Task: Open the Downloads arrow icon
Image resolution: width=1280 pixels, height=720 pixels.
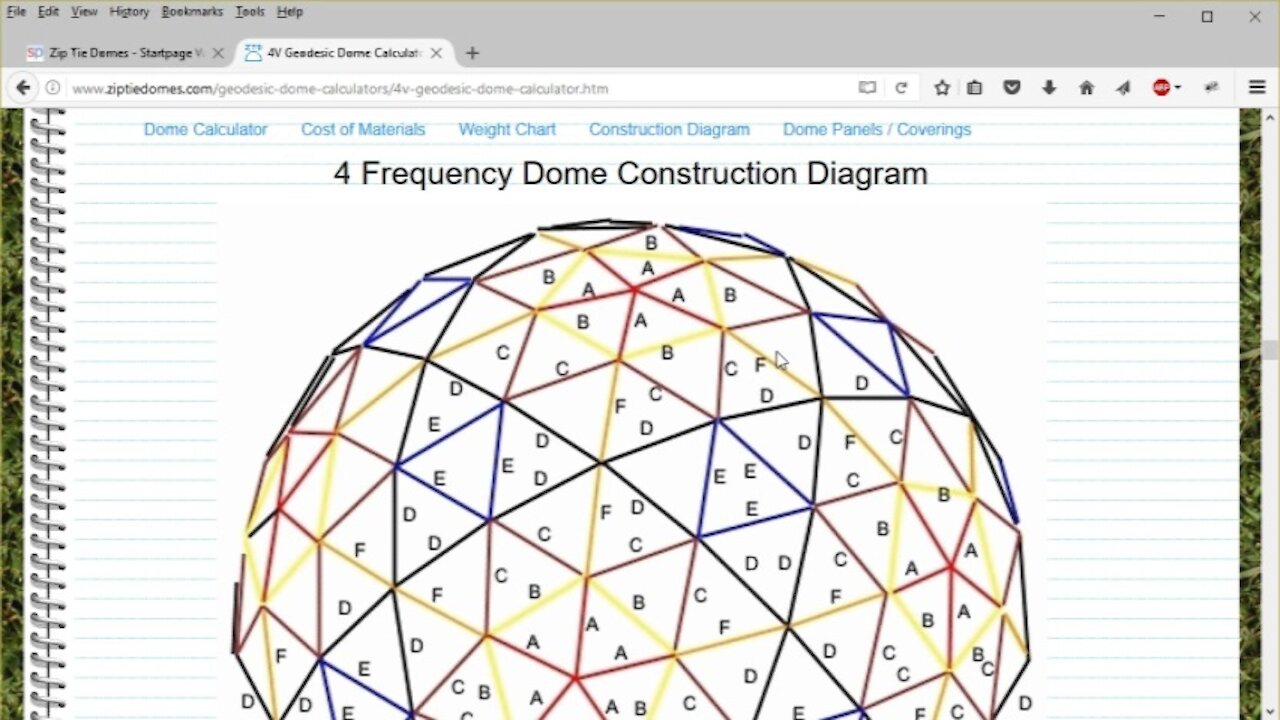Action: pyautogui.click(x=1049, y=88)
